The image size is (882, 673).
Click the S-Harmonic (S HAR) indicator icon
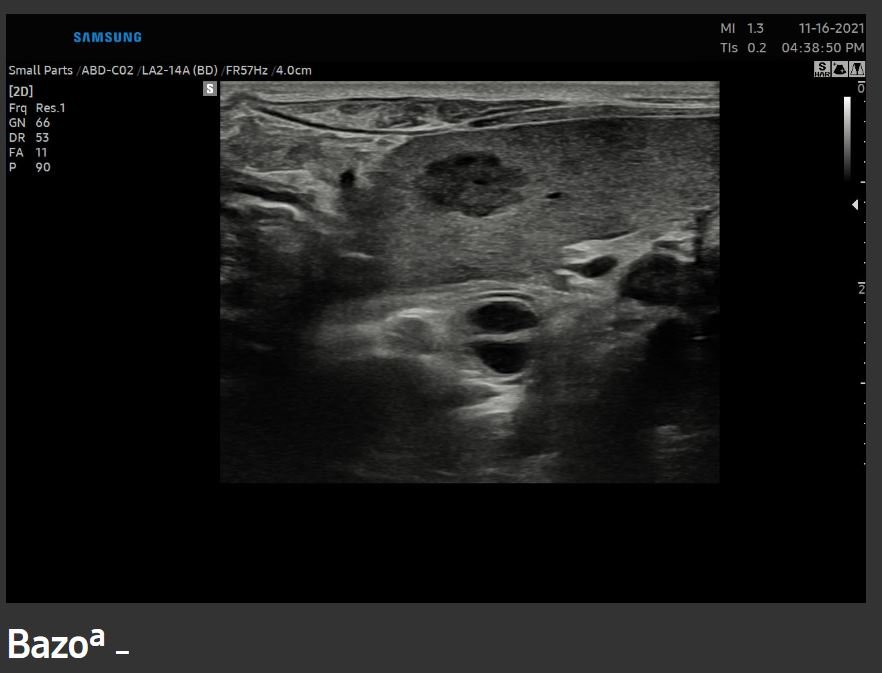pos(822,69)
